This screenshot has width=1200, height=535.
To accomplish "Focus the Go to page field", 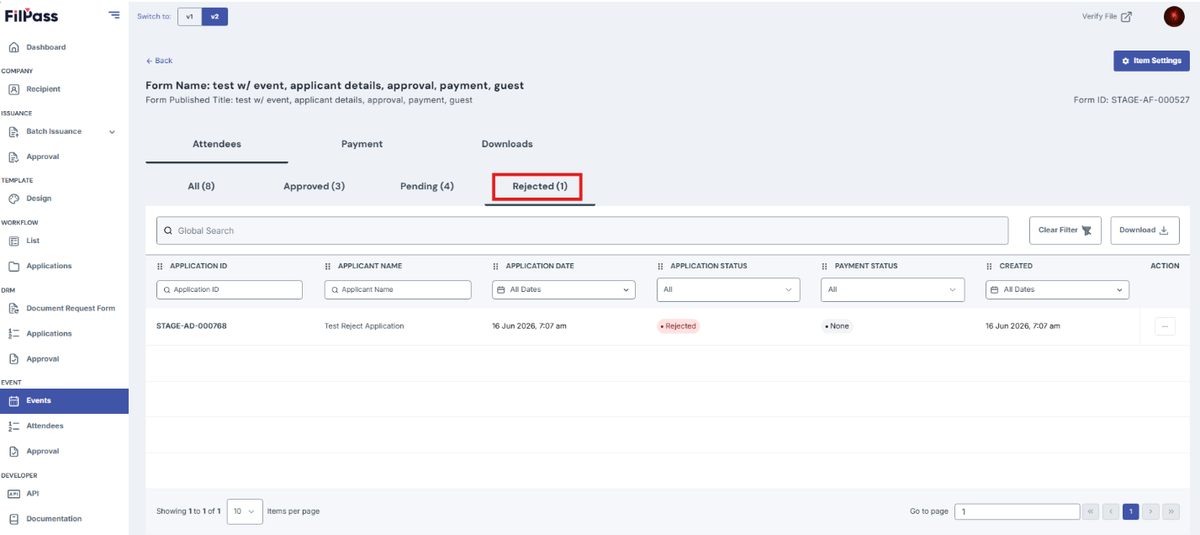I will 1017,511.
